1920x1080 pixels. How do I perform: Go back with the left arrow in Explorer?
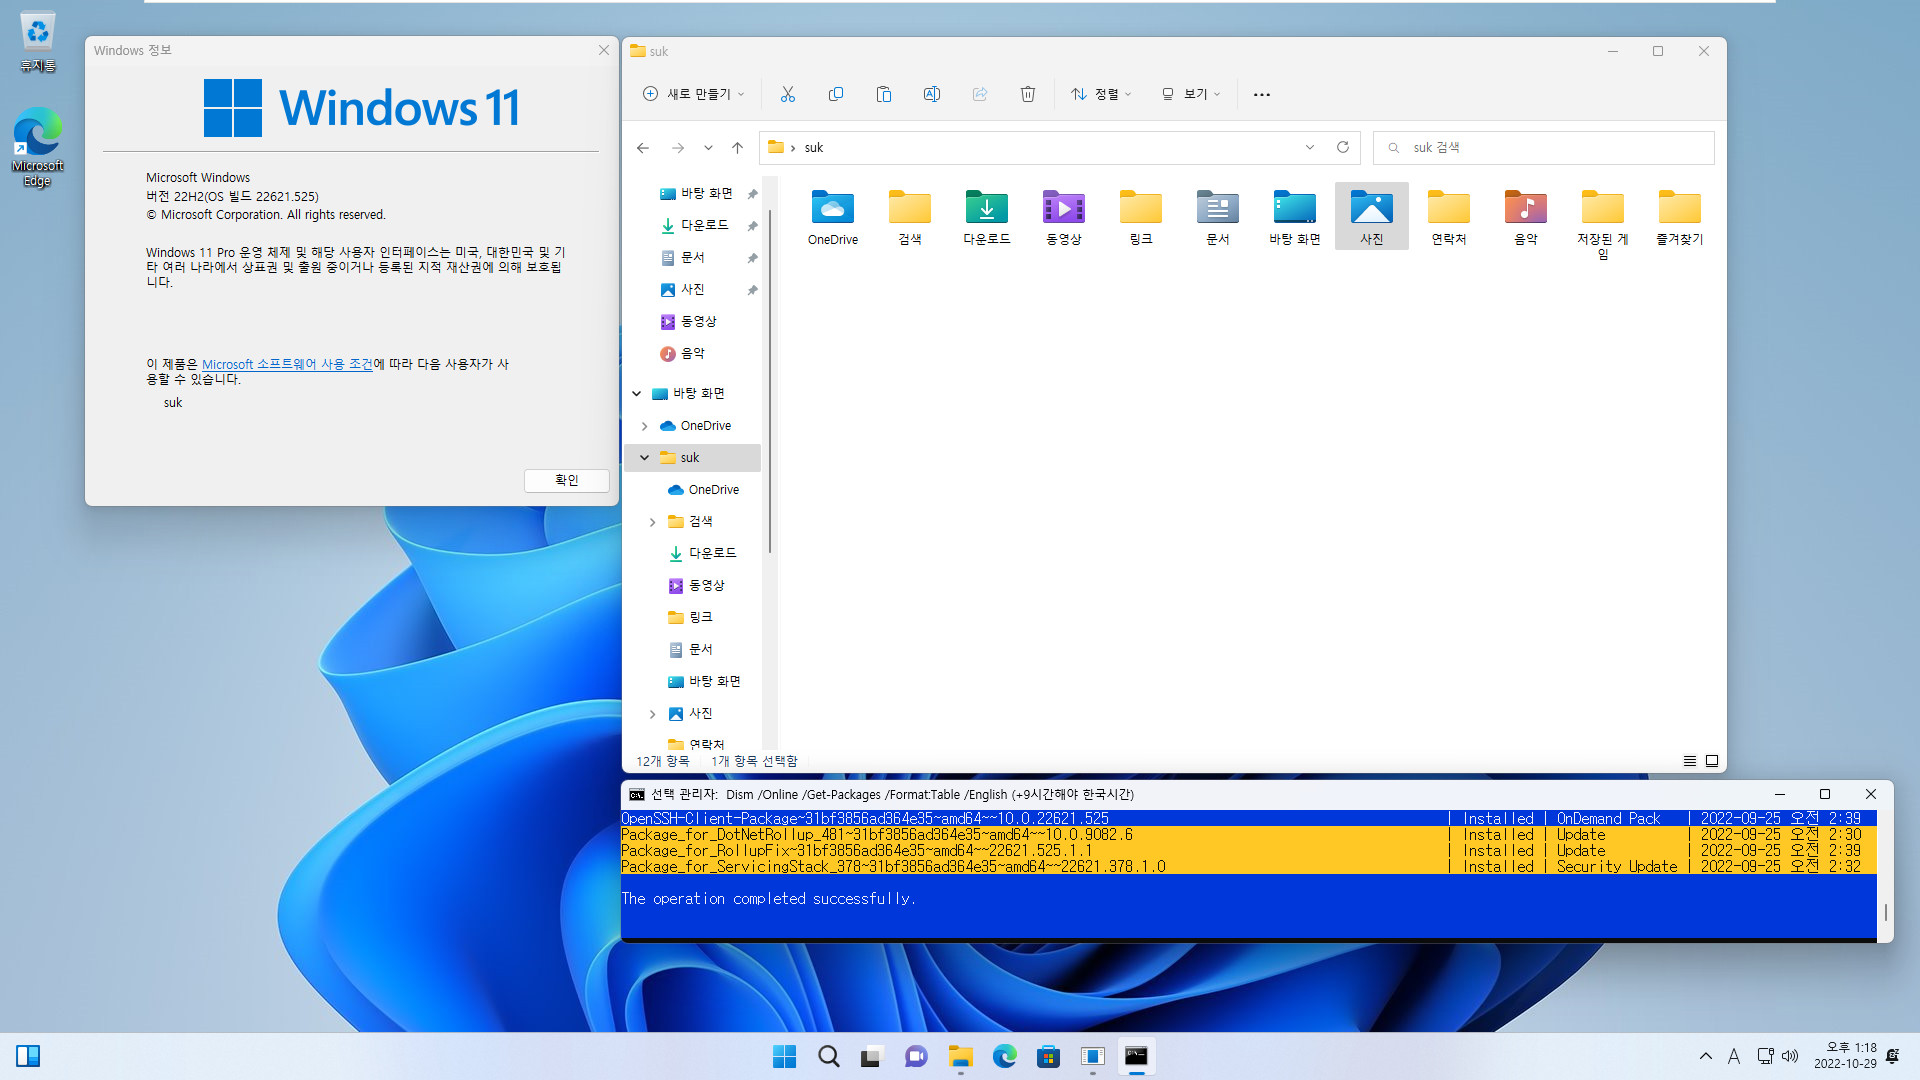(643, 148)
